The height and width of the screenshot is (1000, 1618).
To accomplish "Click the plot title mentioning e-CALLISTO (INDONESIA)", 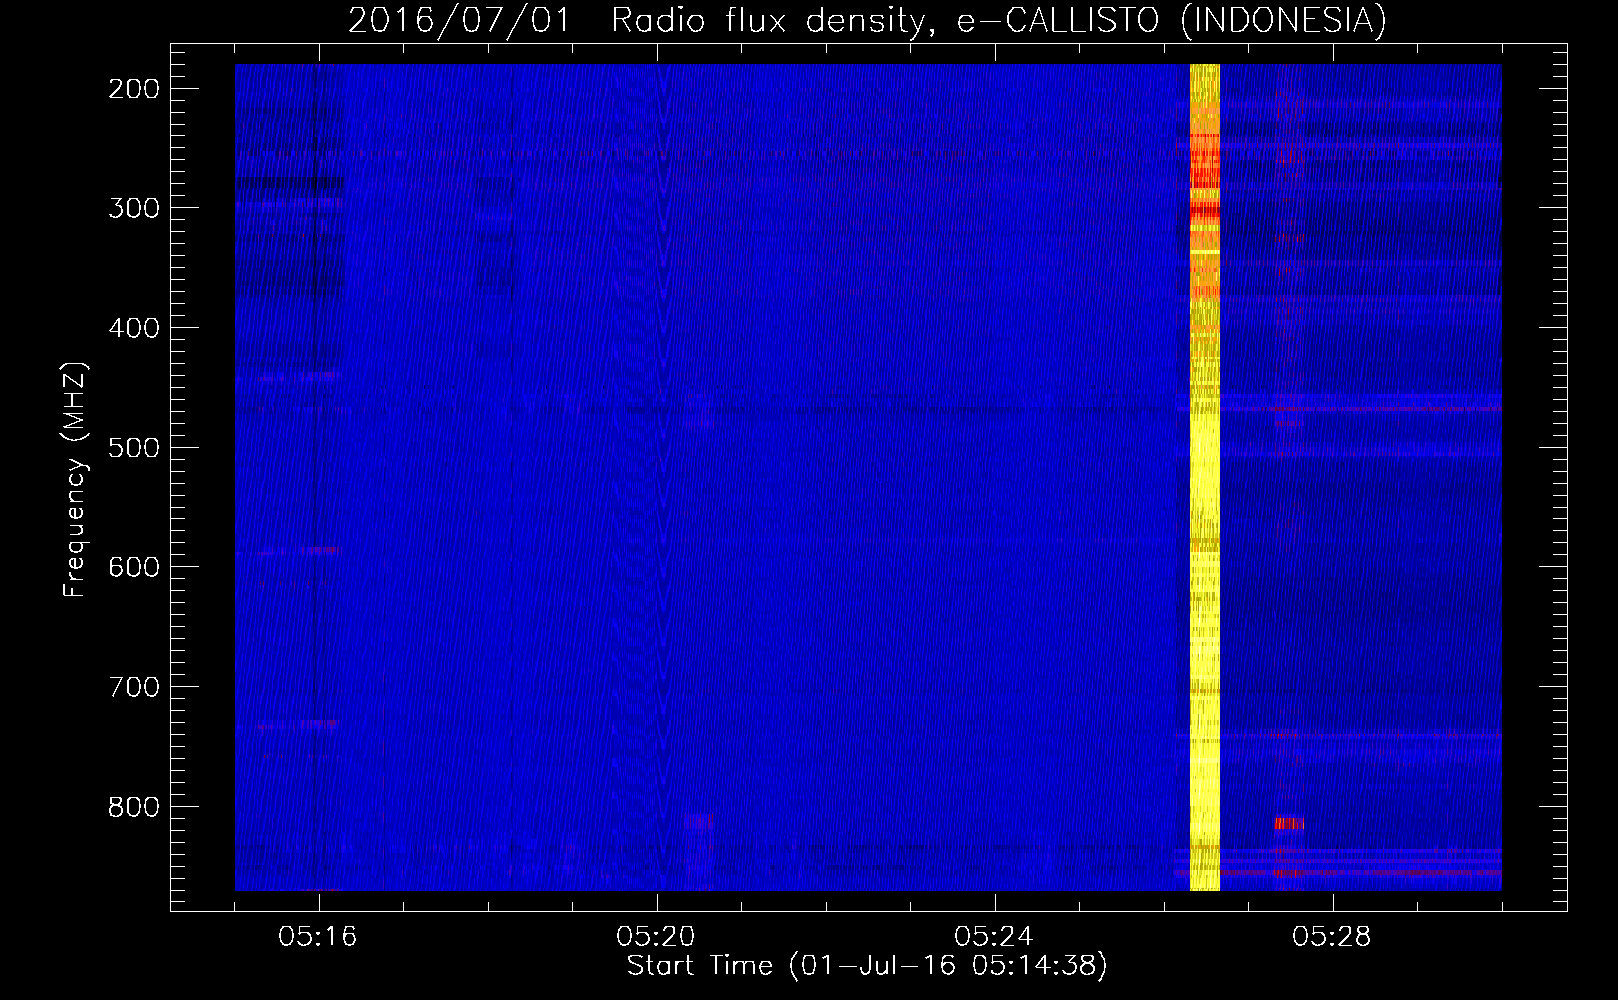I will tap(867, 21).
